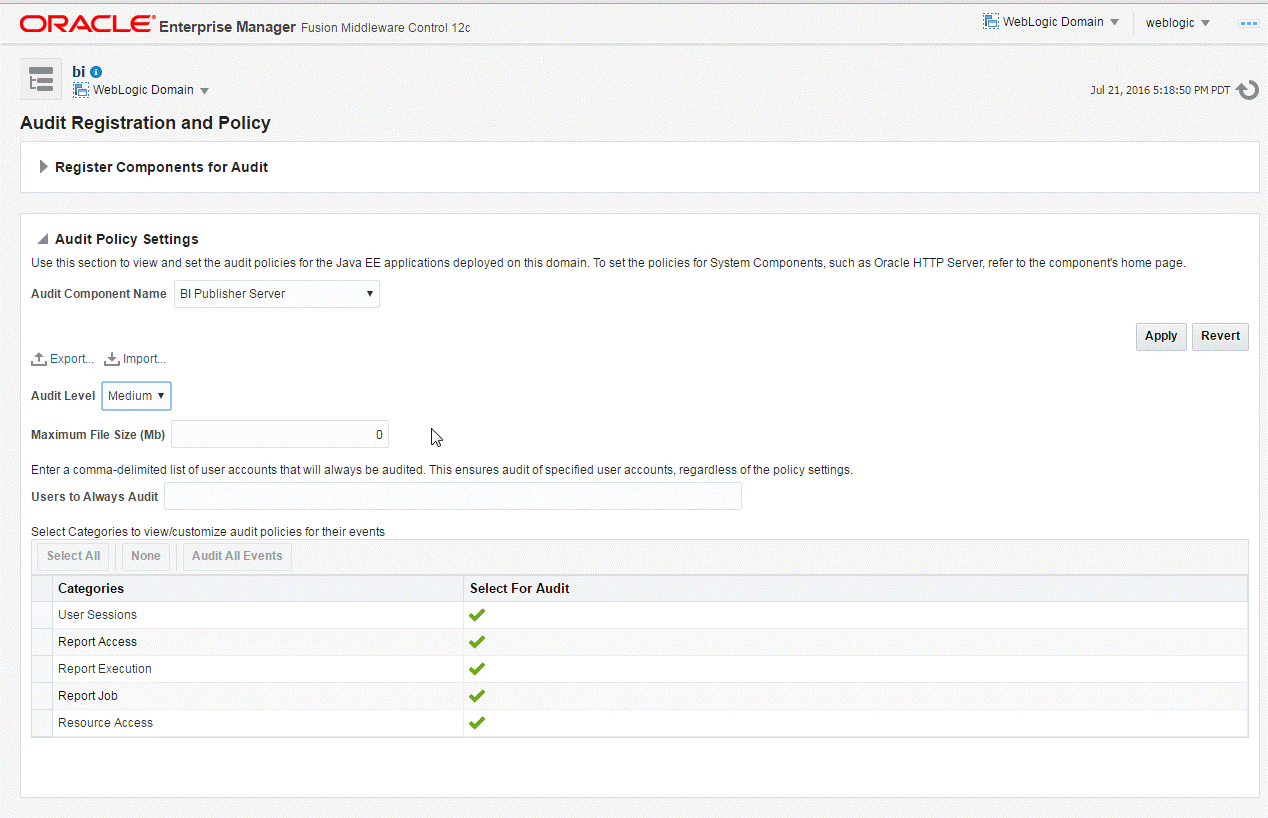This screenshot has width=1268, height=818.
Task: Click the Apply button
Action: pos(1161,336)
